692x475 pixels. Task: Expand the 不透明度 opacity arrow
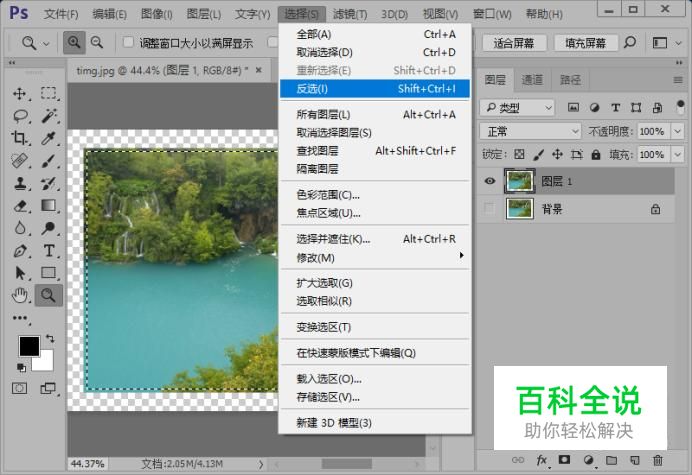(678, 131)
